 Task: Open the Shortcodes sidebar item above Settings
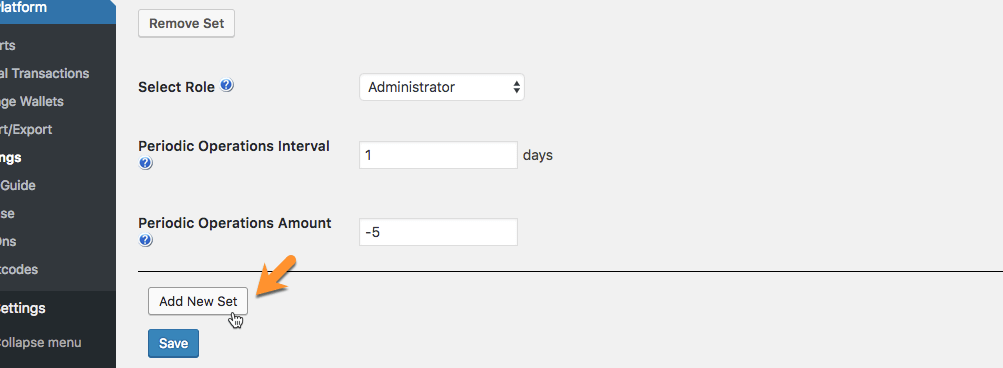[19, 269]
